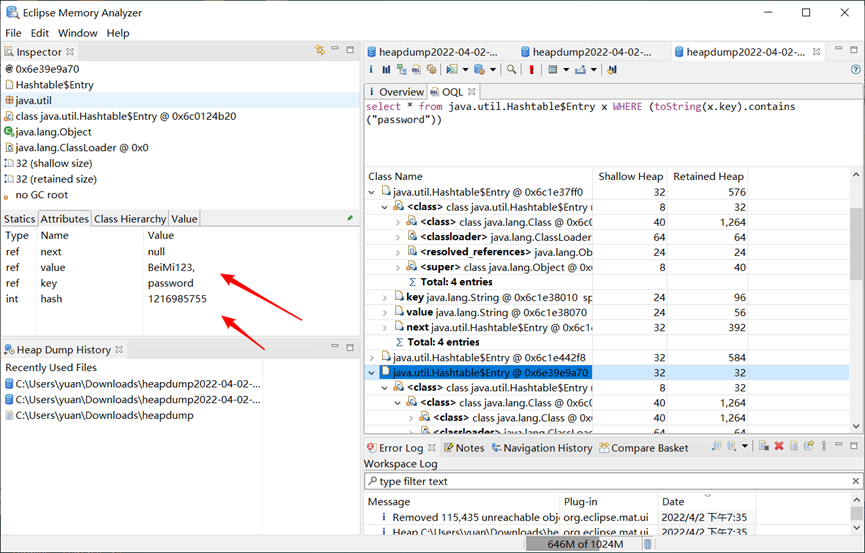Open the Dominator Tree toolbar icon
Screen dimensions: 865x553
click(x=402, y=70)
